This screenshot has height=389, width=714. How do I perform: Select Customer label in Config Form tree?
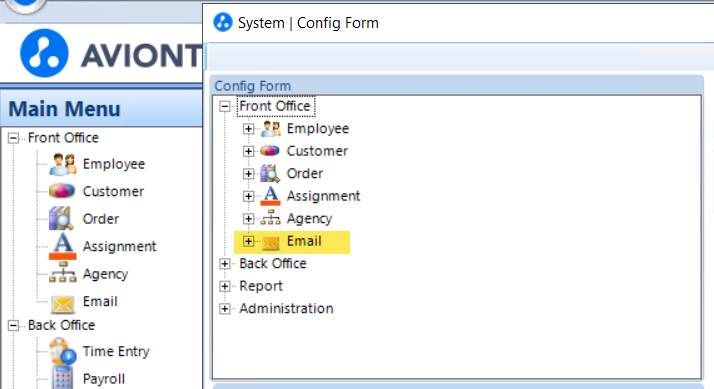pyautogui.click(x=317, y=151)
